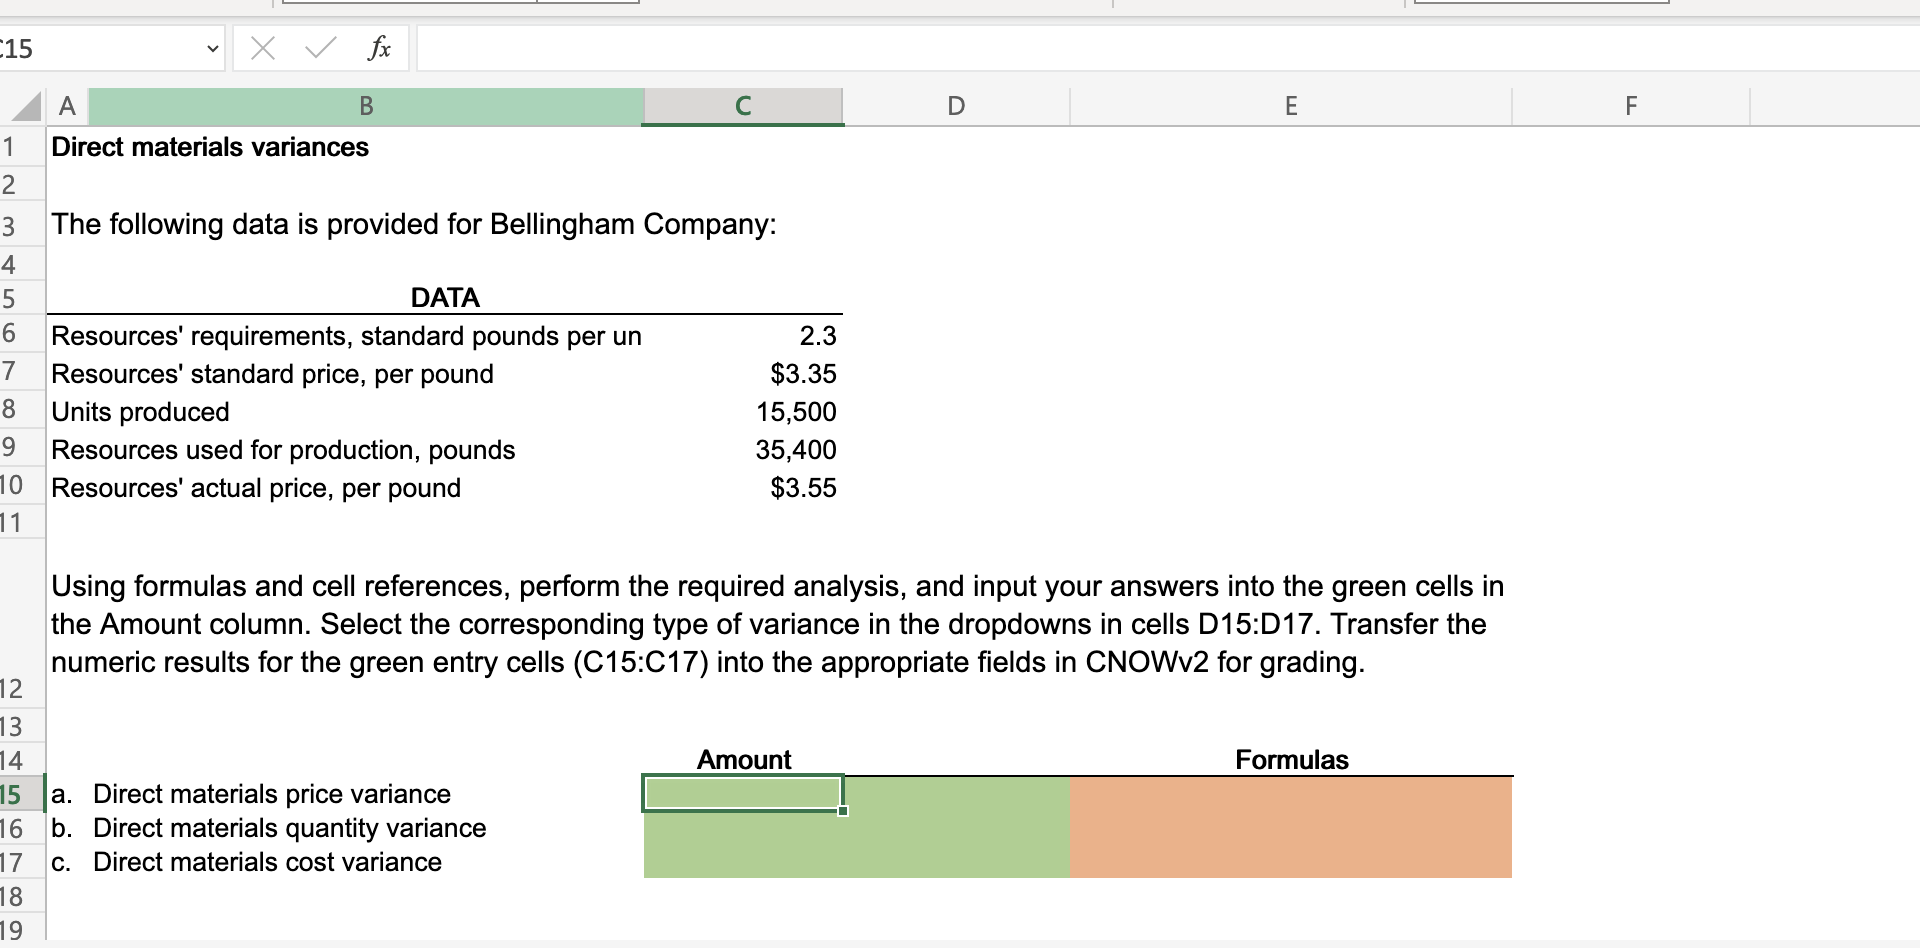Image resolution: width=1920 pixels, height=948 pixels.
Task: Click the Select All triangle above row 1
Action: pos(25,106)
